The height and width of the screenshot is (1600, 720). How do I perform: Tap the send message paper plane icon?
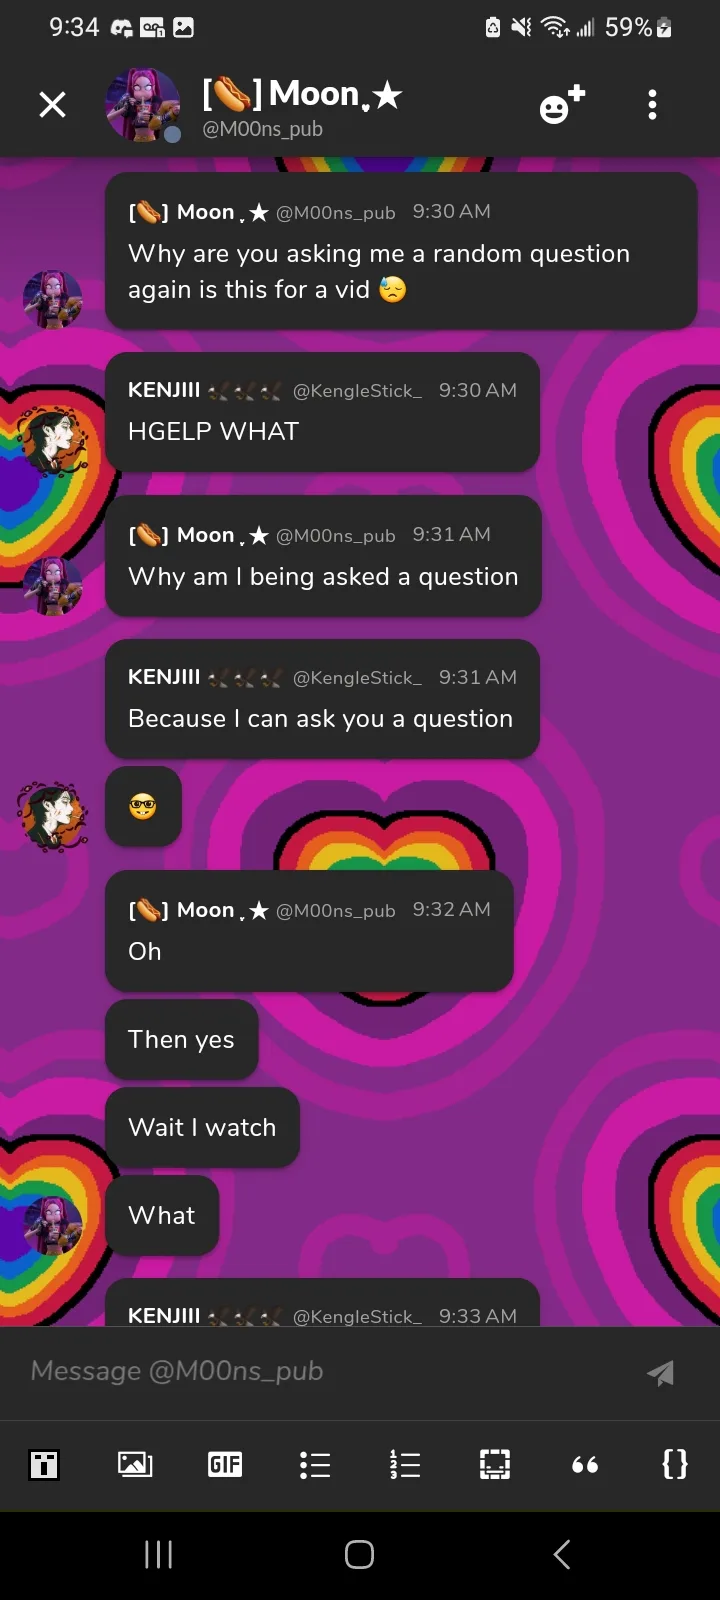click(x=660, y=1373)
